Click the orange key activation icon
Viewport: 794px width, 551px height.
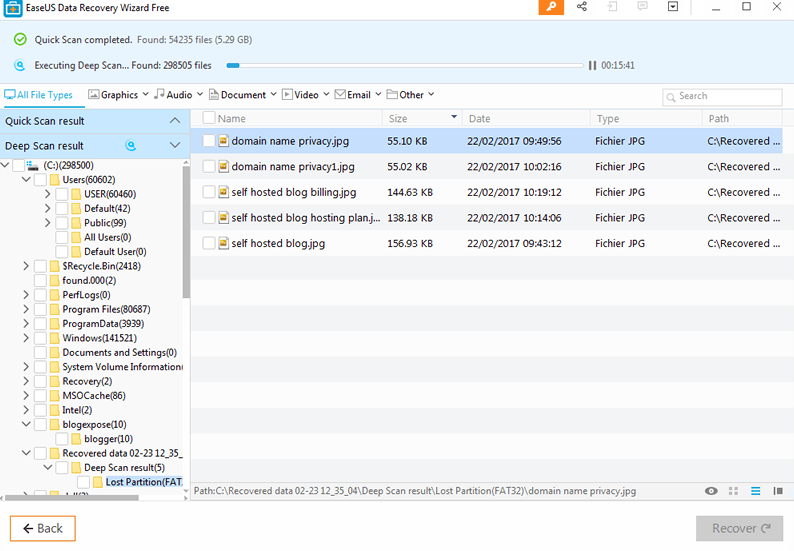click(551, 7)
